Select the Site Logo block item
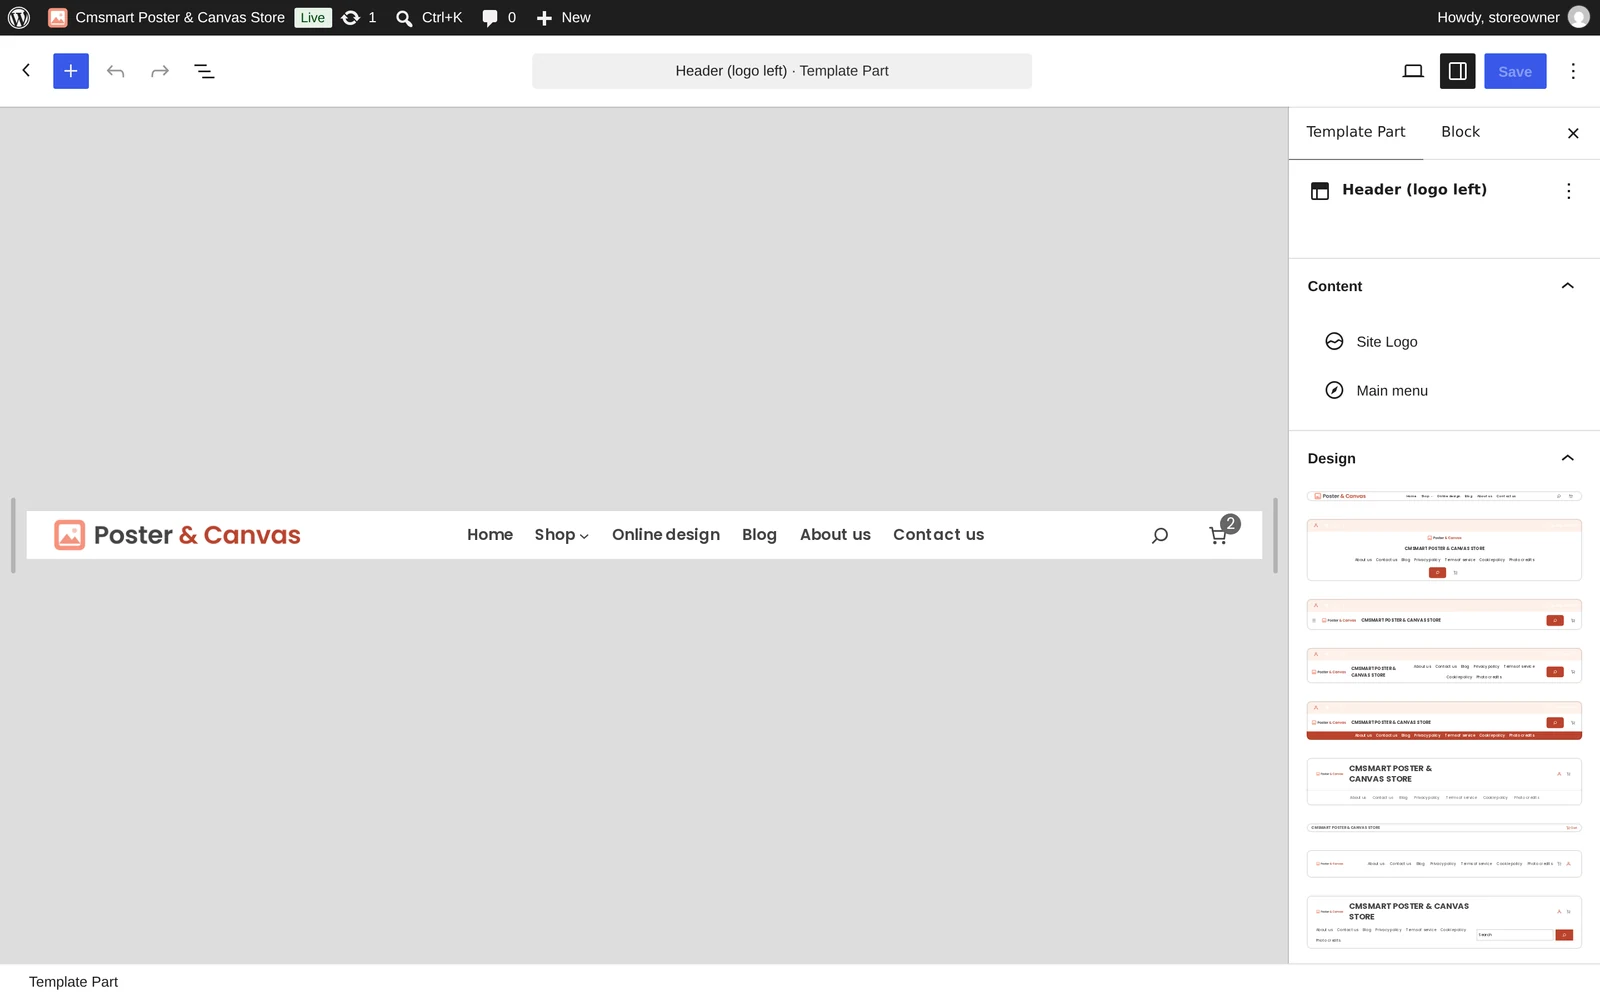The width and height of the screenshot is (1600, 1000). (x=1444, y=342)
